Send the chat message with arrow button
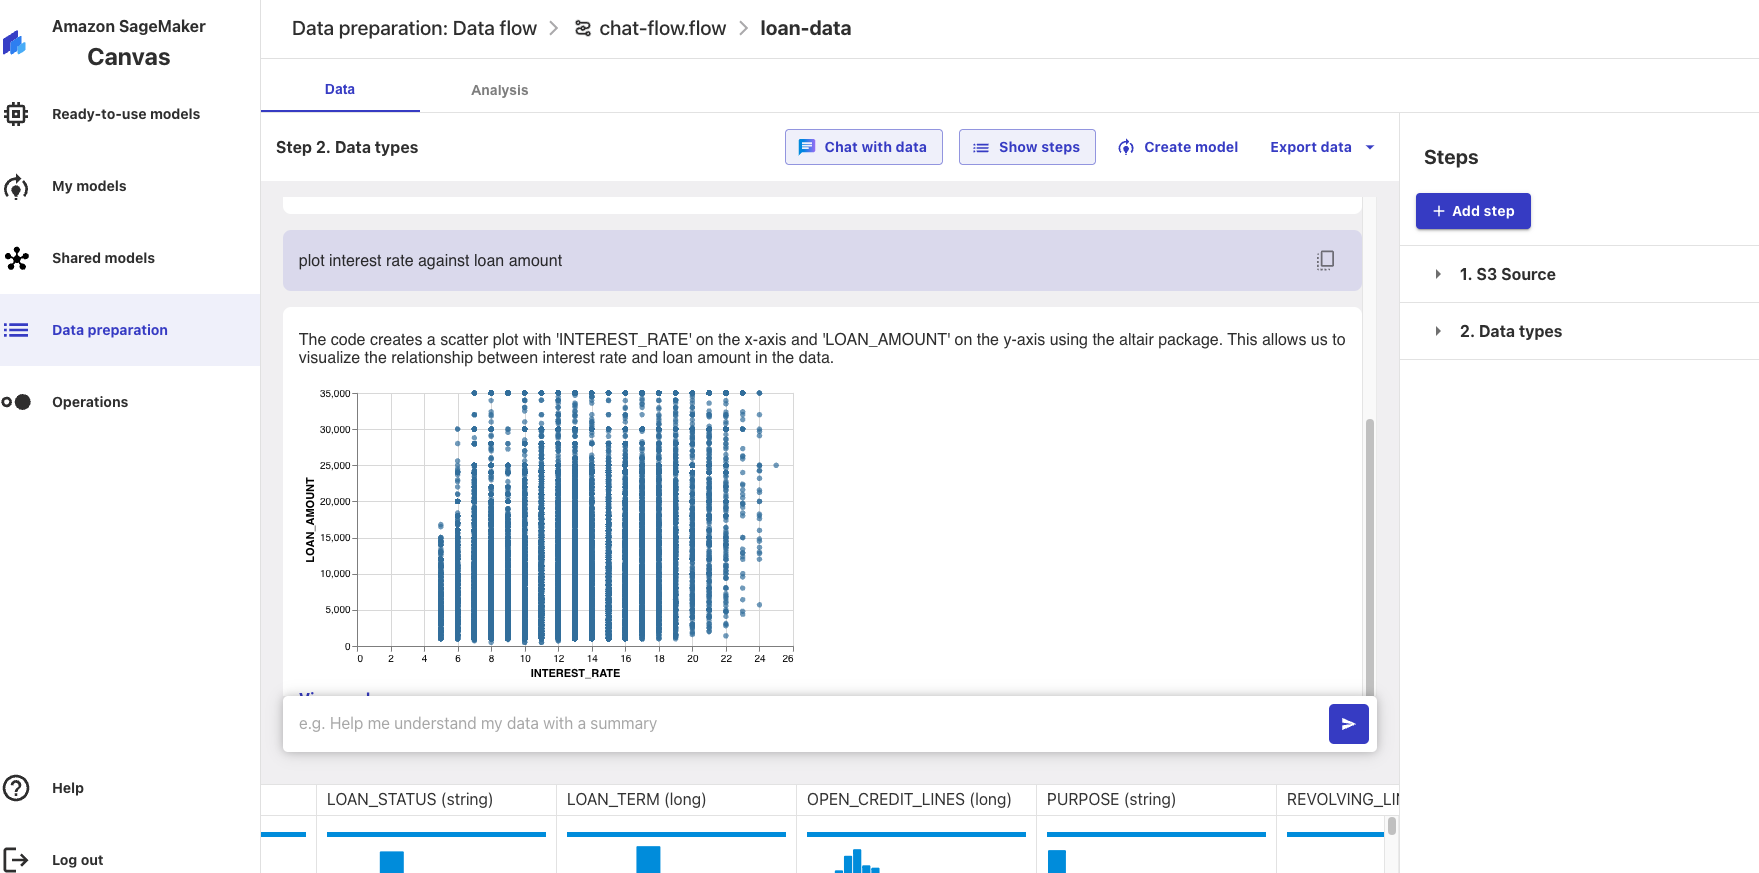Image resolution: width=1759 pixels, height=873 pixels. pos(1348,724)
